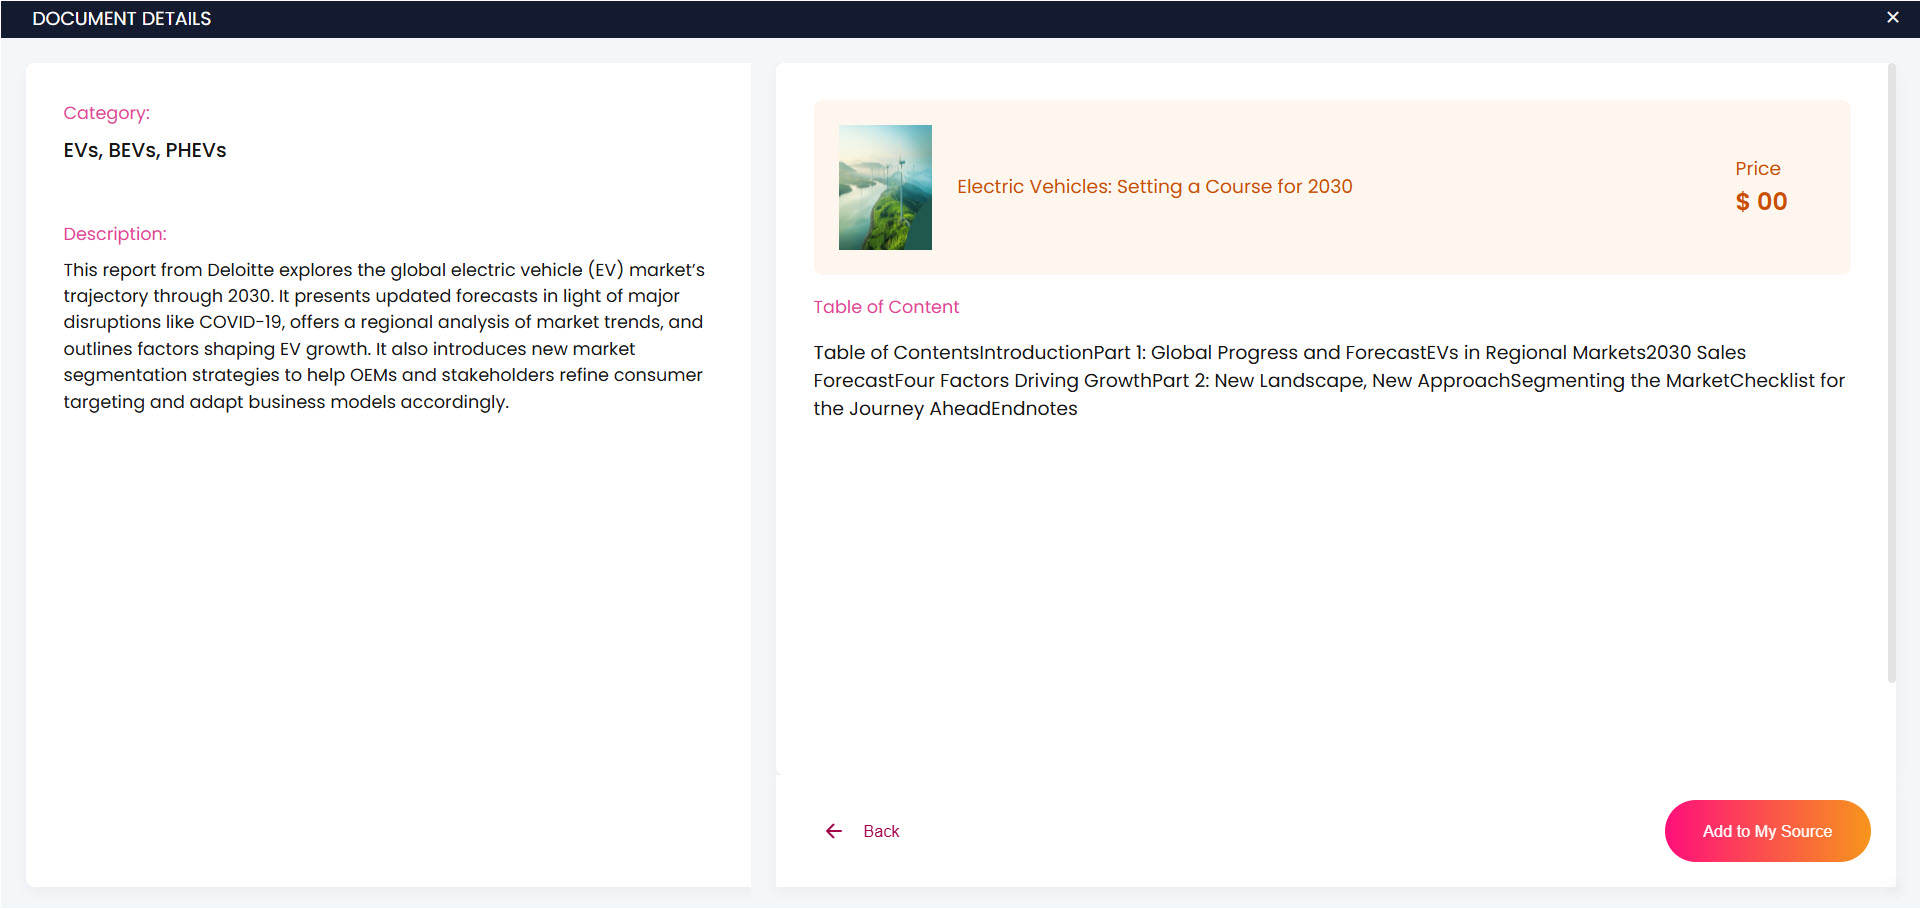Click the Deloitte report description paragraph
This screenshot has height=909, width=1921.
[x=384, y=336]
